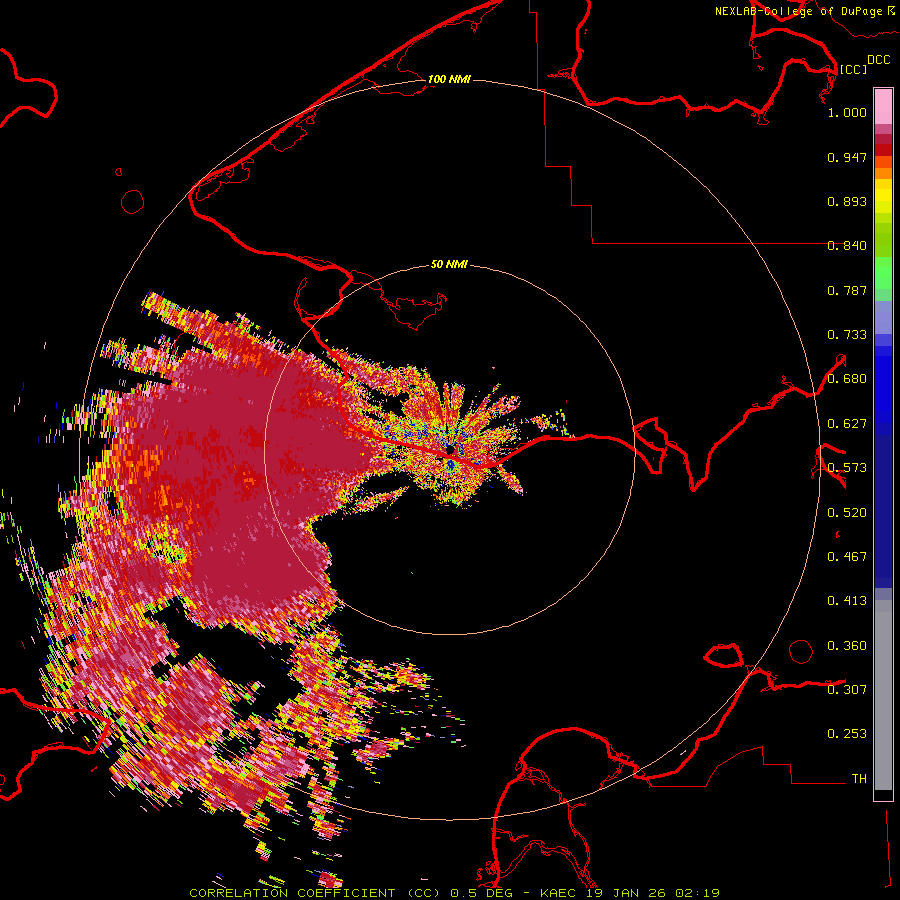The width and height of the screenshot is (900, 900).
Task: Click the 0.840 legend value
Action: click(x=847, y=246)
